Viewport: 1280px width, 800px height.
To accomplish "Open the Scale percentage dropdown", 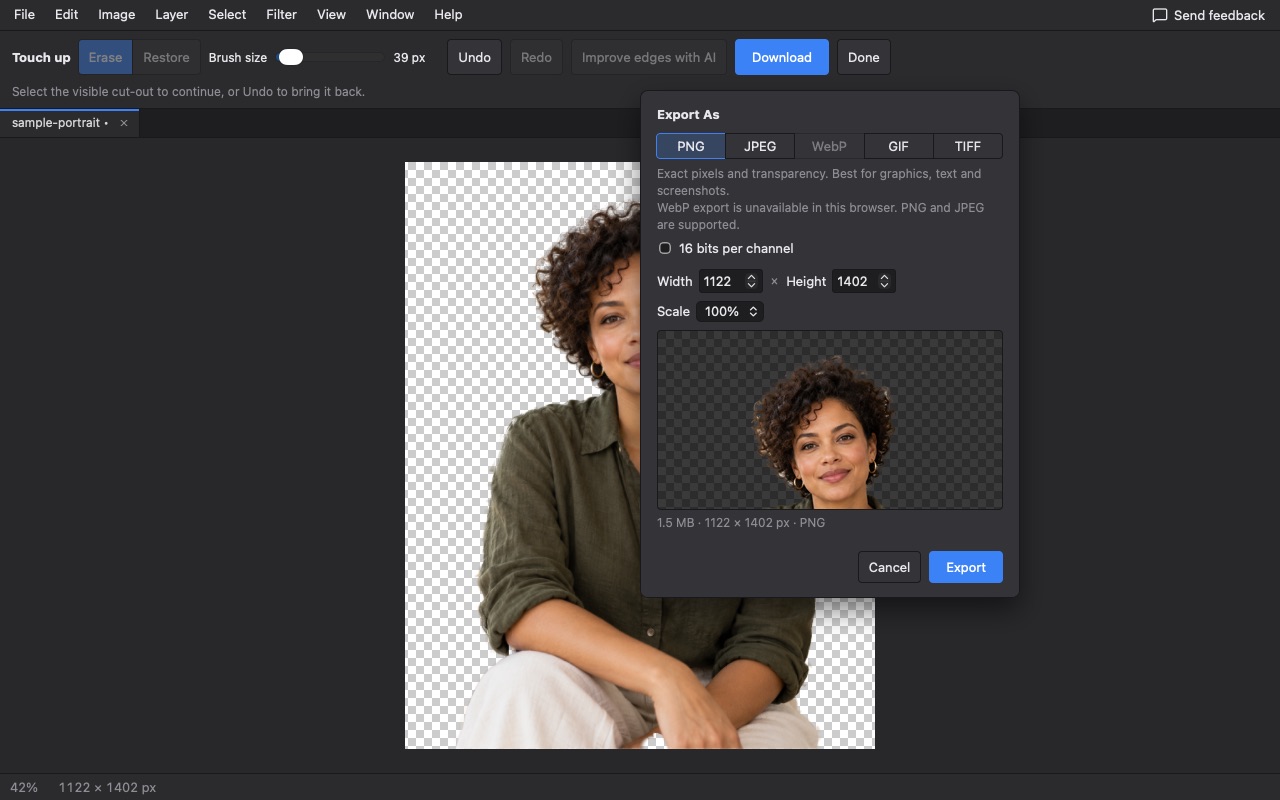I will coord(730,312).
